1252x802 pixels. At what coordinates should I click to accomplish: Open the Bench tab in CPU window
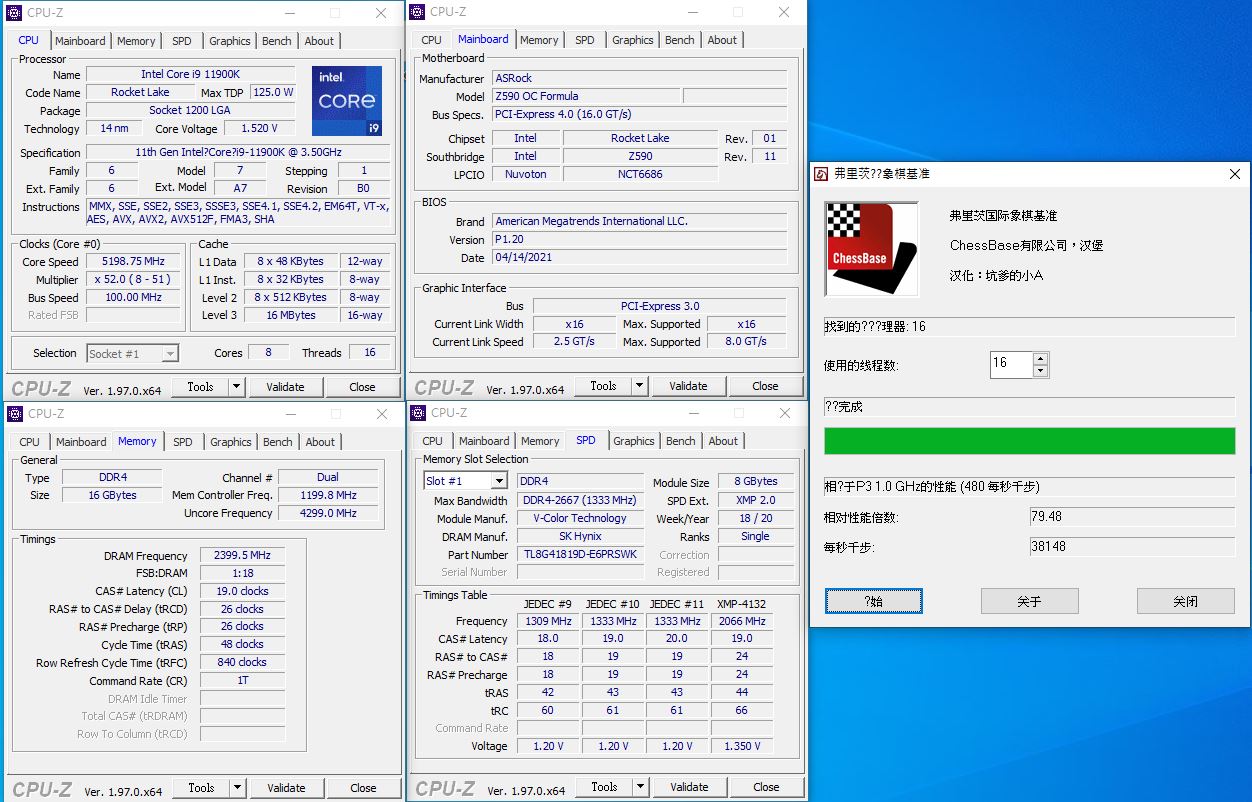(x=277, y=41)
